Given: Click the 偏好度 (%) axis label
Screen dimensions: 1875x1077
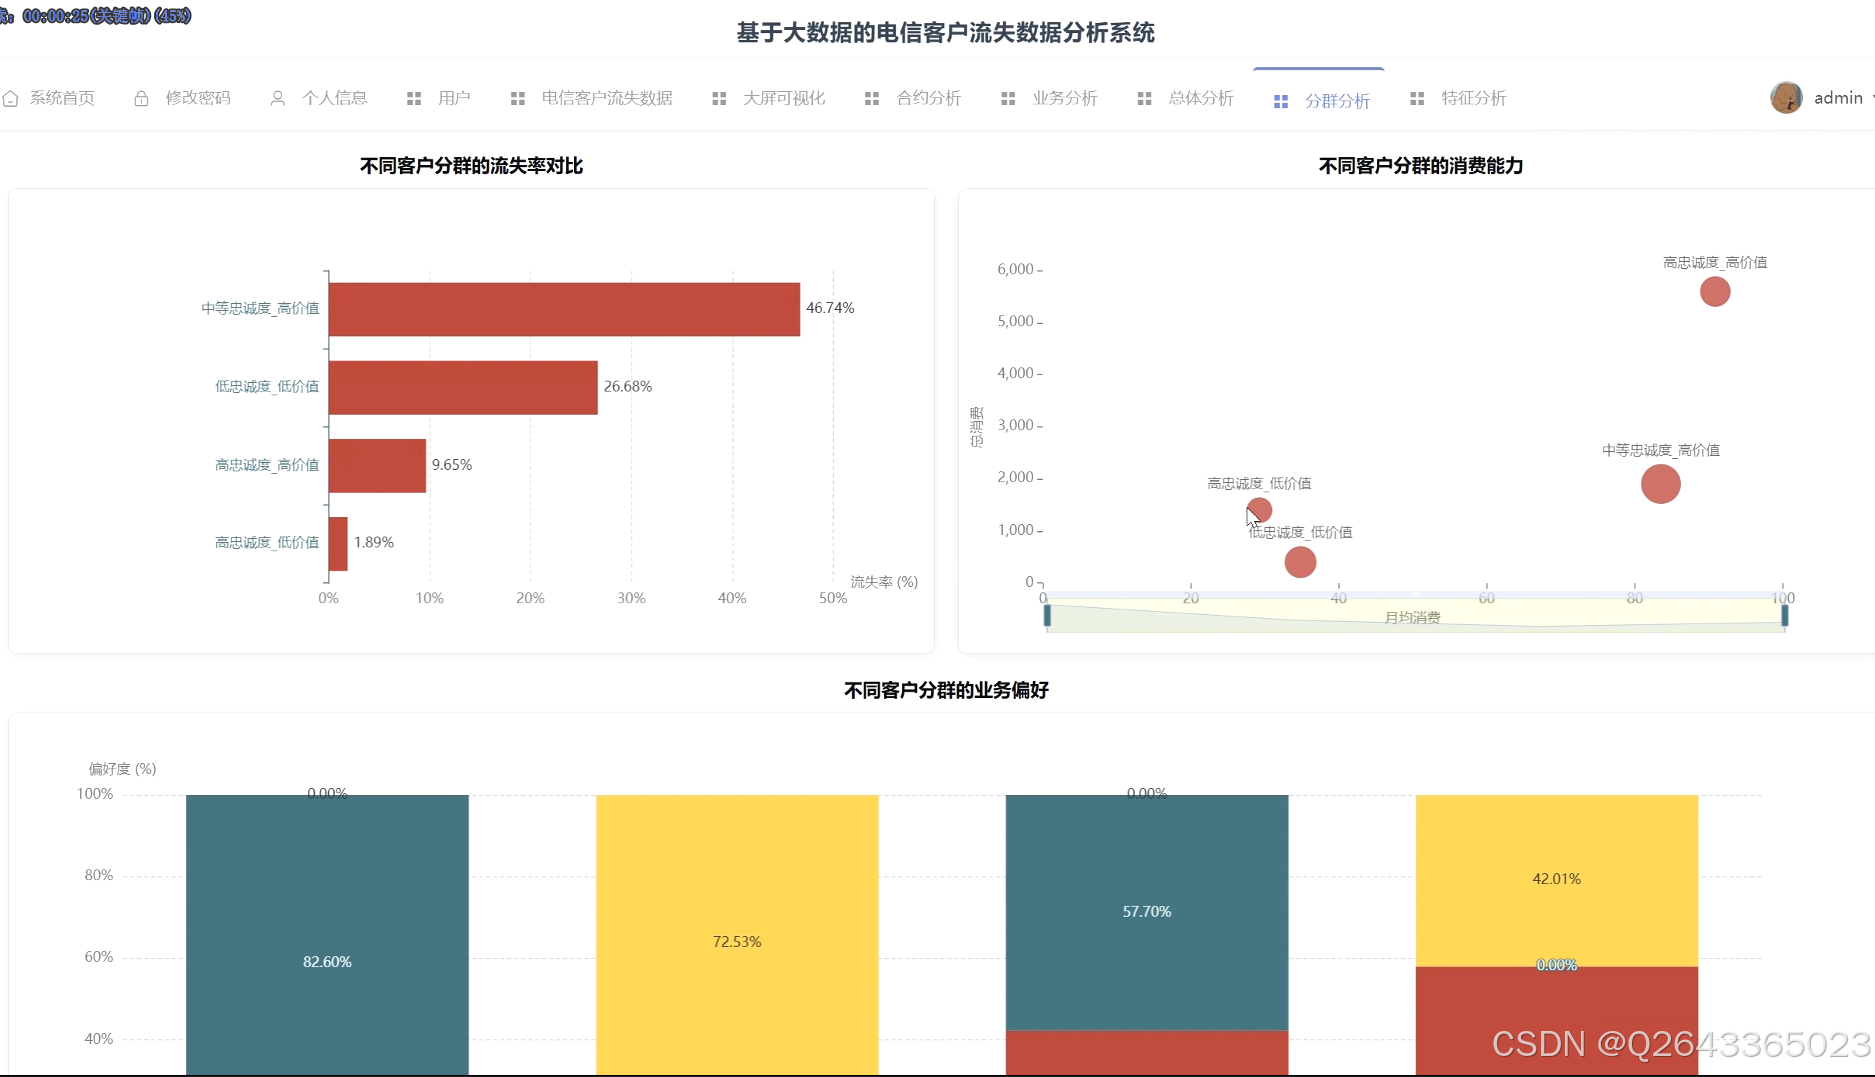Looking at the screenshot, I should coord(122,769).
